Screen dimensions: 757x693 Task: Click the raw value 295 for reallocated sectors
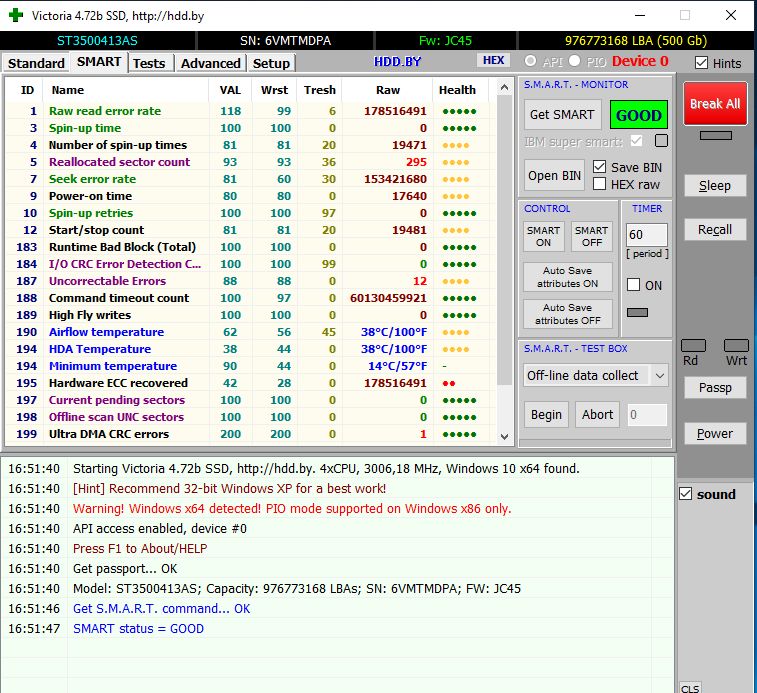tap(416, 162)
